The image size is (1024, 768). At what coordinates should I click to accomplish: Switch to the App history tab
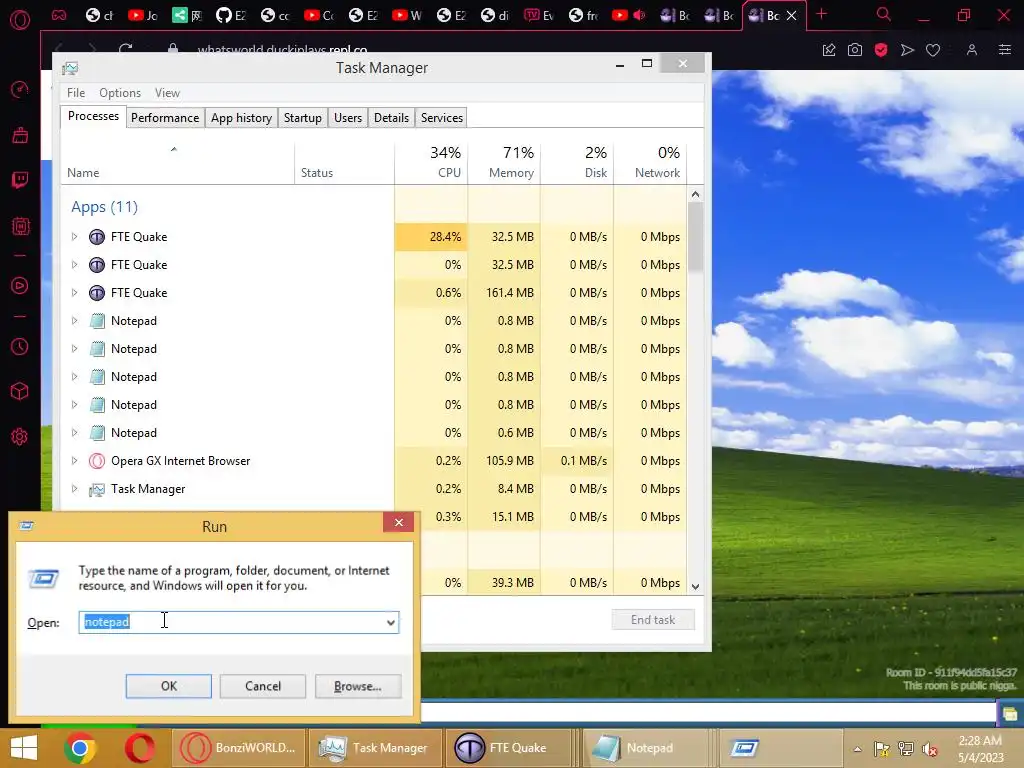pyautogui.click(x=241, y=118)
